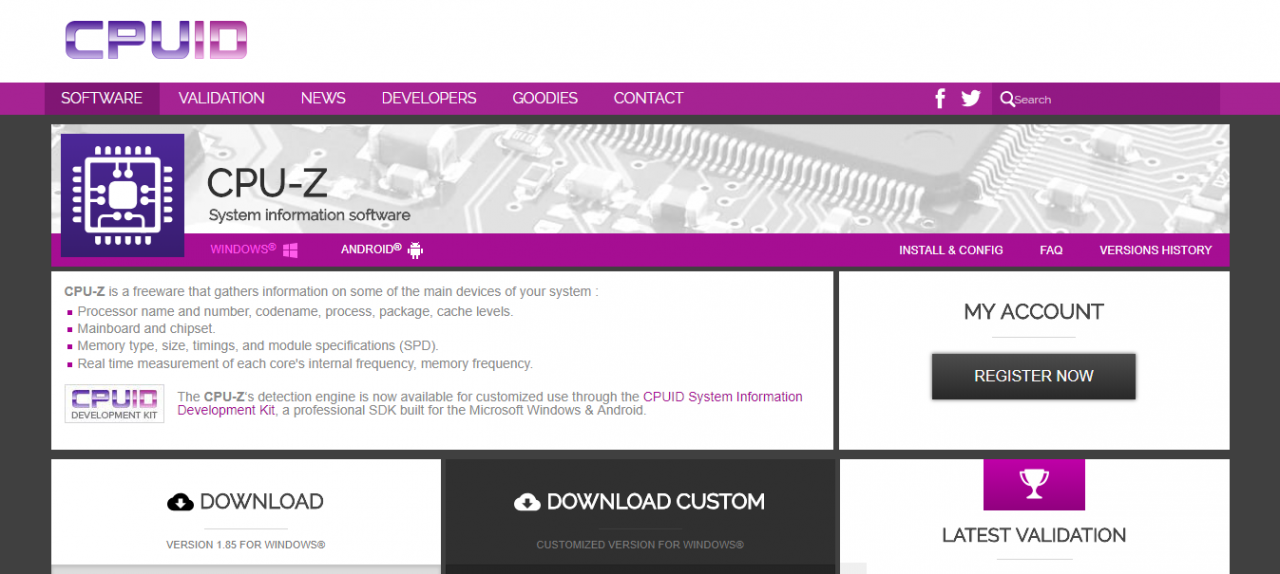Click the Register Now button

click(x=1034, y=376)
